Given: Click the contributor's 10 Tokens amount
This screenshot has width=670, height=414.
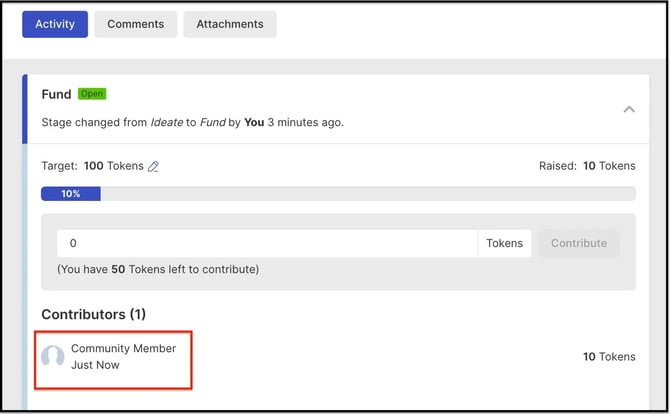Looking at the screenshot, I should 609,357.
